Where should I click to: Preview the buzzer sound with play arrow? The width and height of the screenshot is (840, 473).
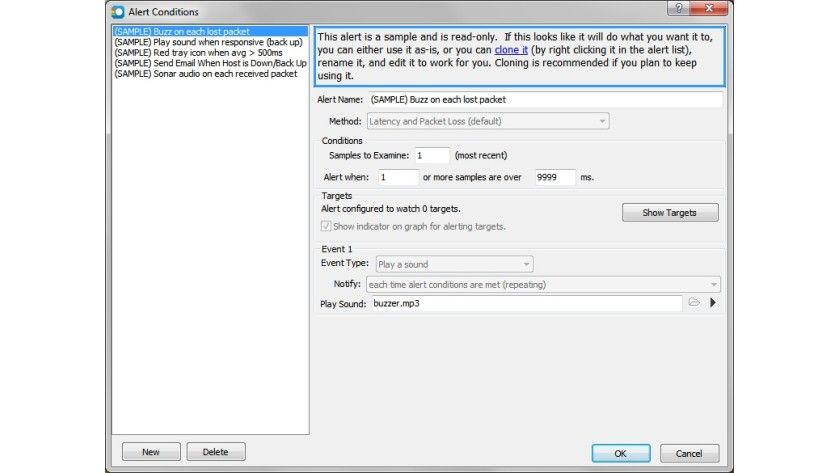[x=712, y=303]
